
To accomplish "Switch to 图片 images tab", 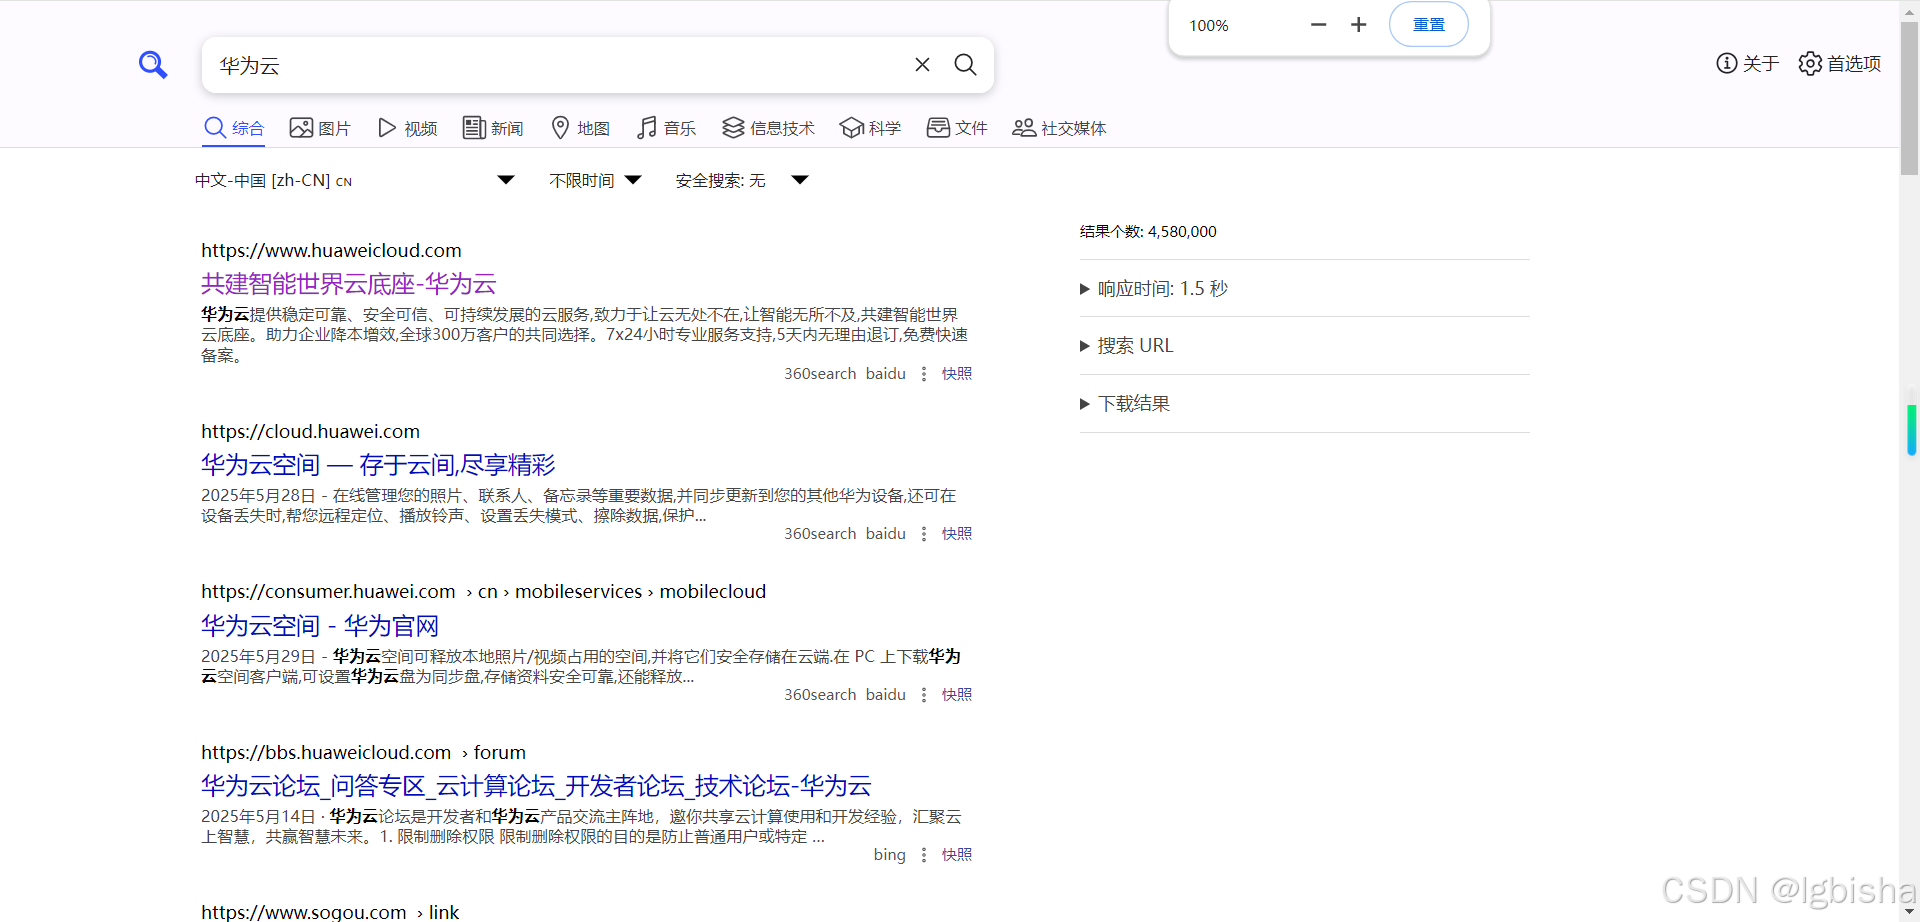I will [319, 128].
